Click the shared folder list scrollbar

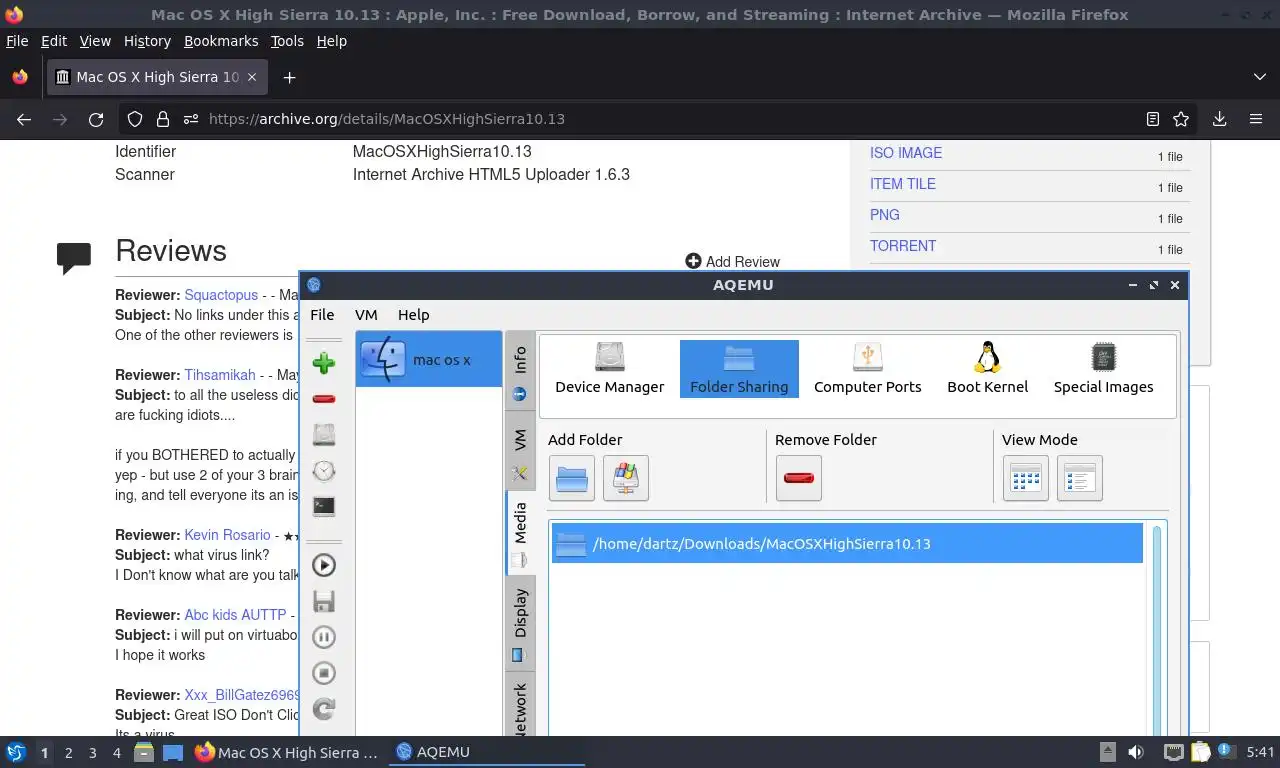(x=1157, y=630)
